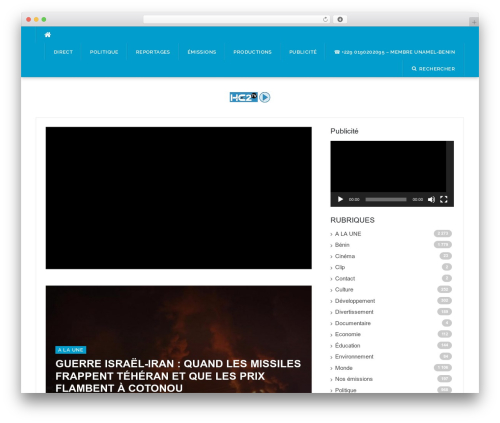Open the Bénin rubrique
500x423 pixels.
(x=342, y=245)
